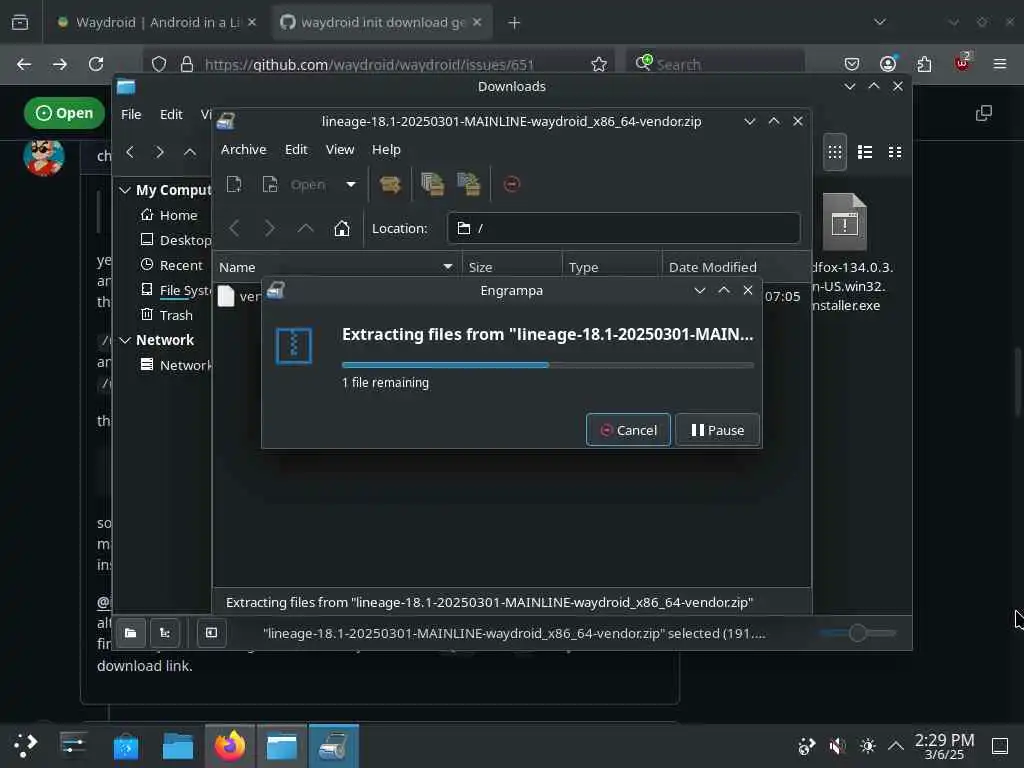Sort by the Size column header
1024x768 pixels.
pos(512,267)
